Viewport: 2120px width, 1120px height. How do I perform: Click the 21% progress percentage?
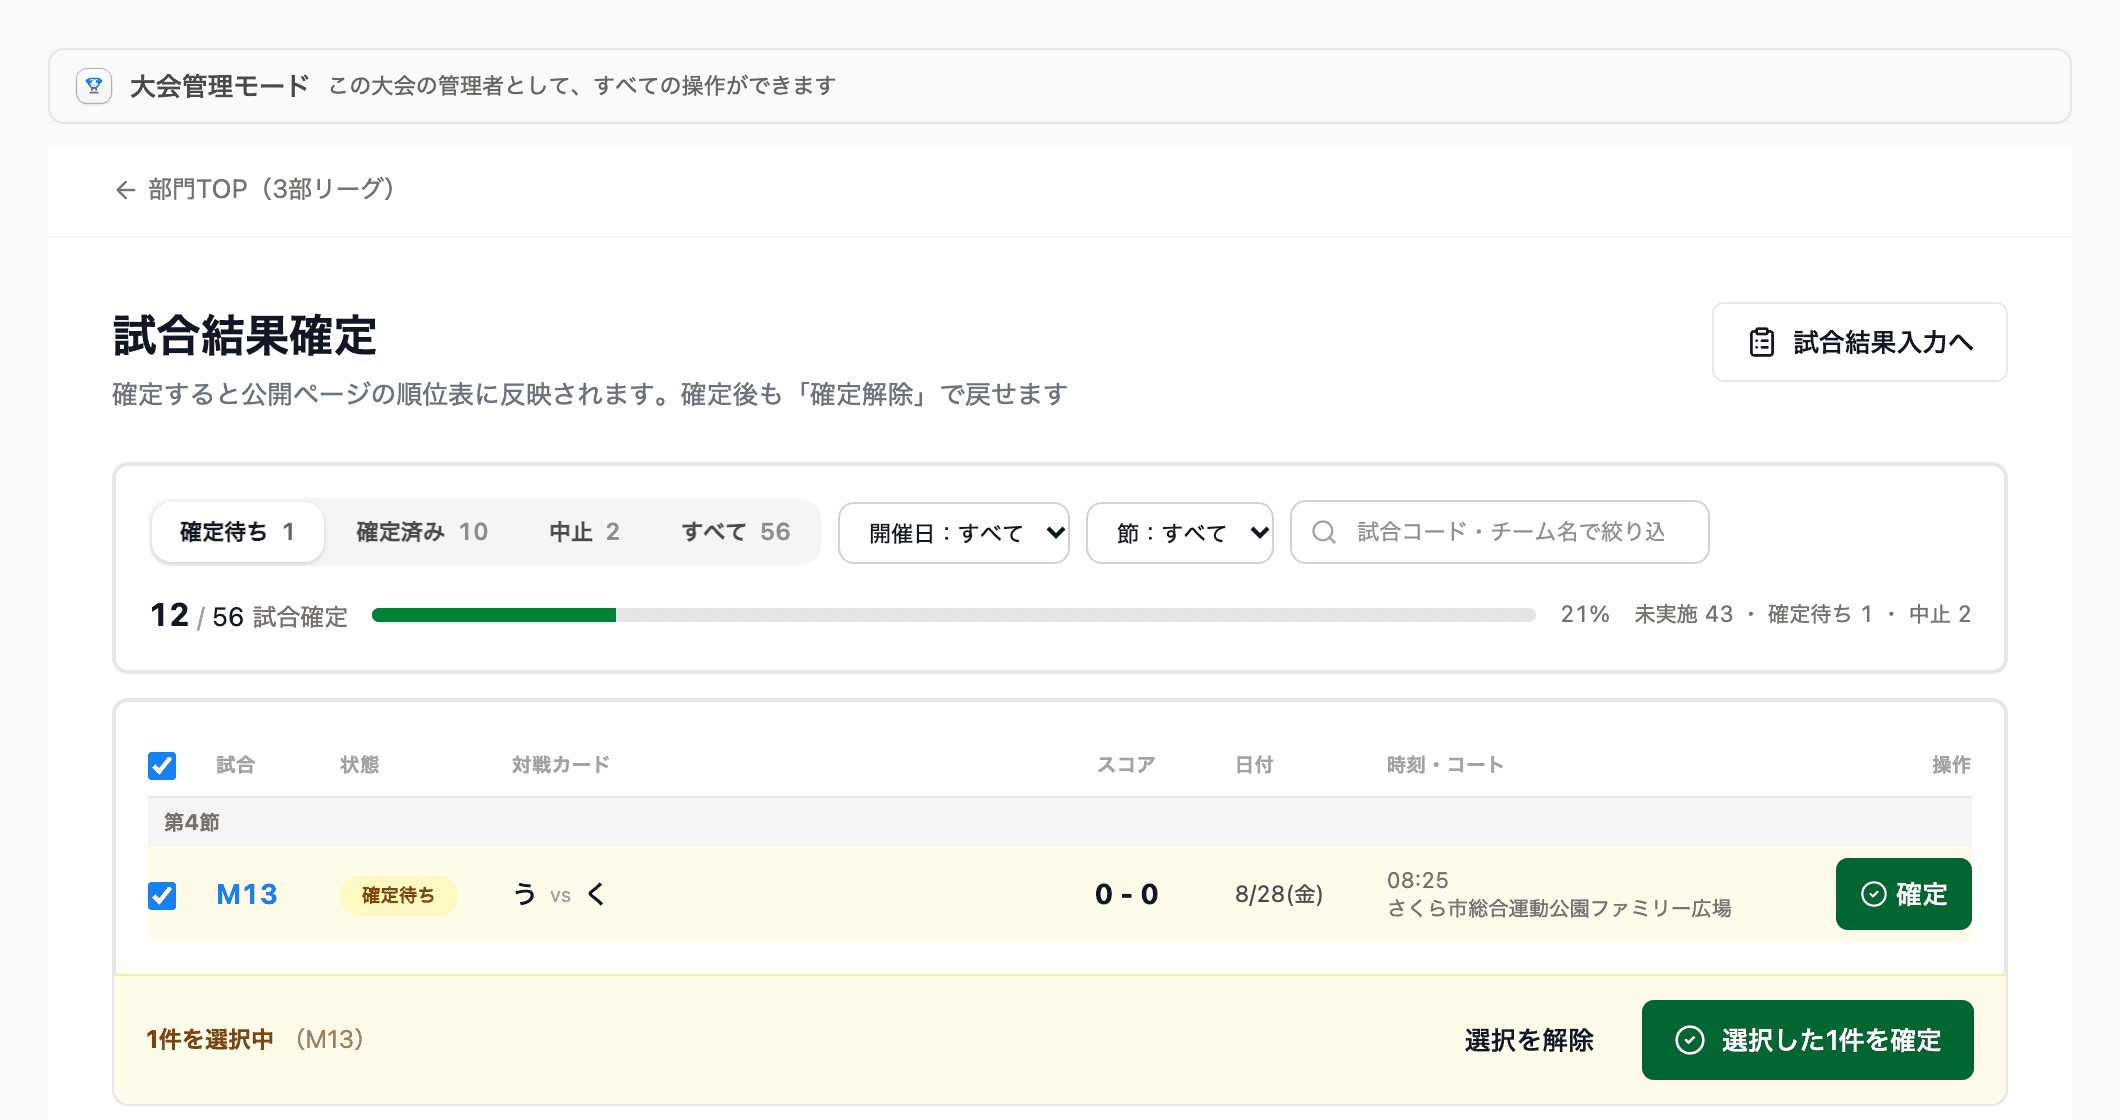pos(1585,614)
